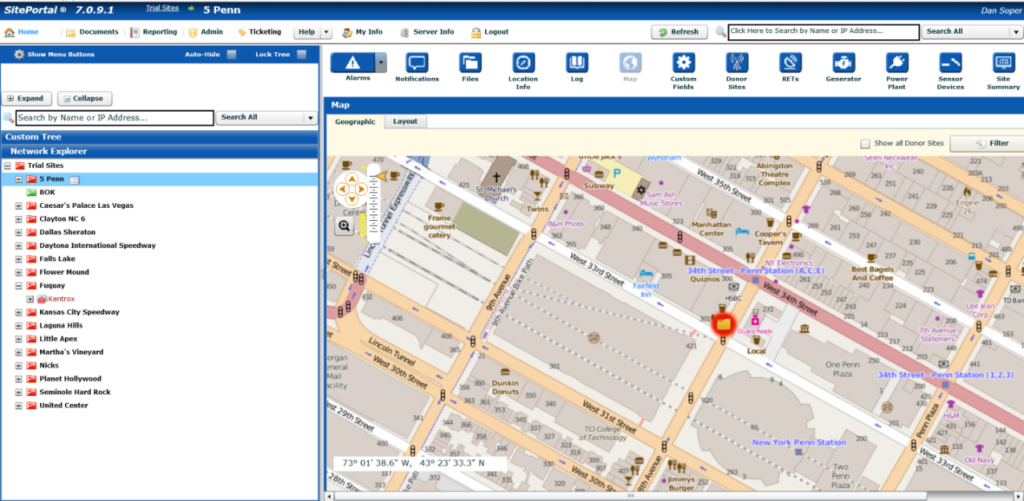Click the highlighted 5 Penn map marker
The width and height of the screenshot is (1024, 501).
723,323
